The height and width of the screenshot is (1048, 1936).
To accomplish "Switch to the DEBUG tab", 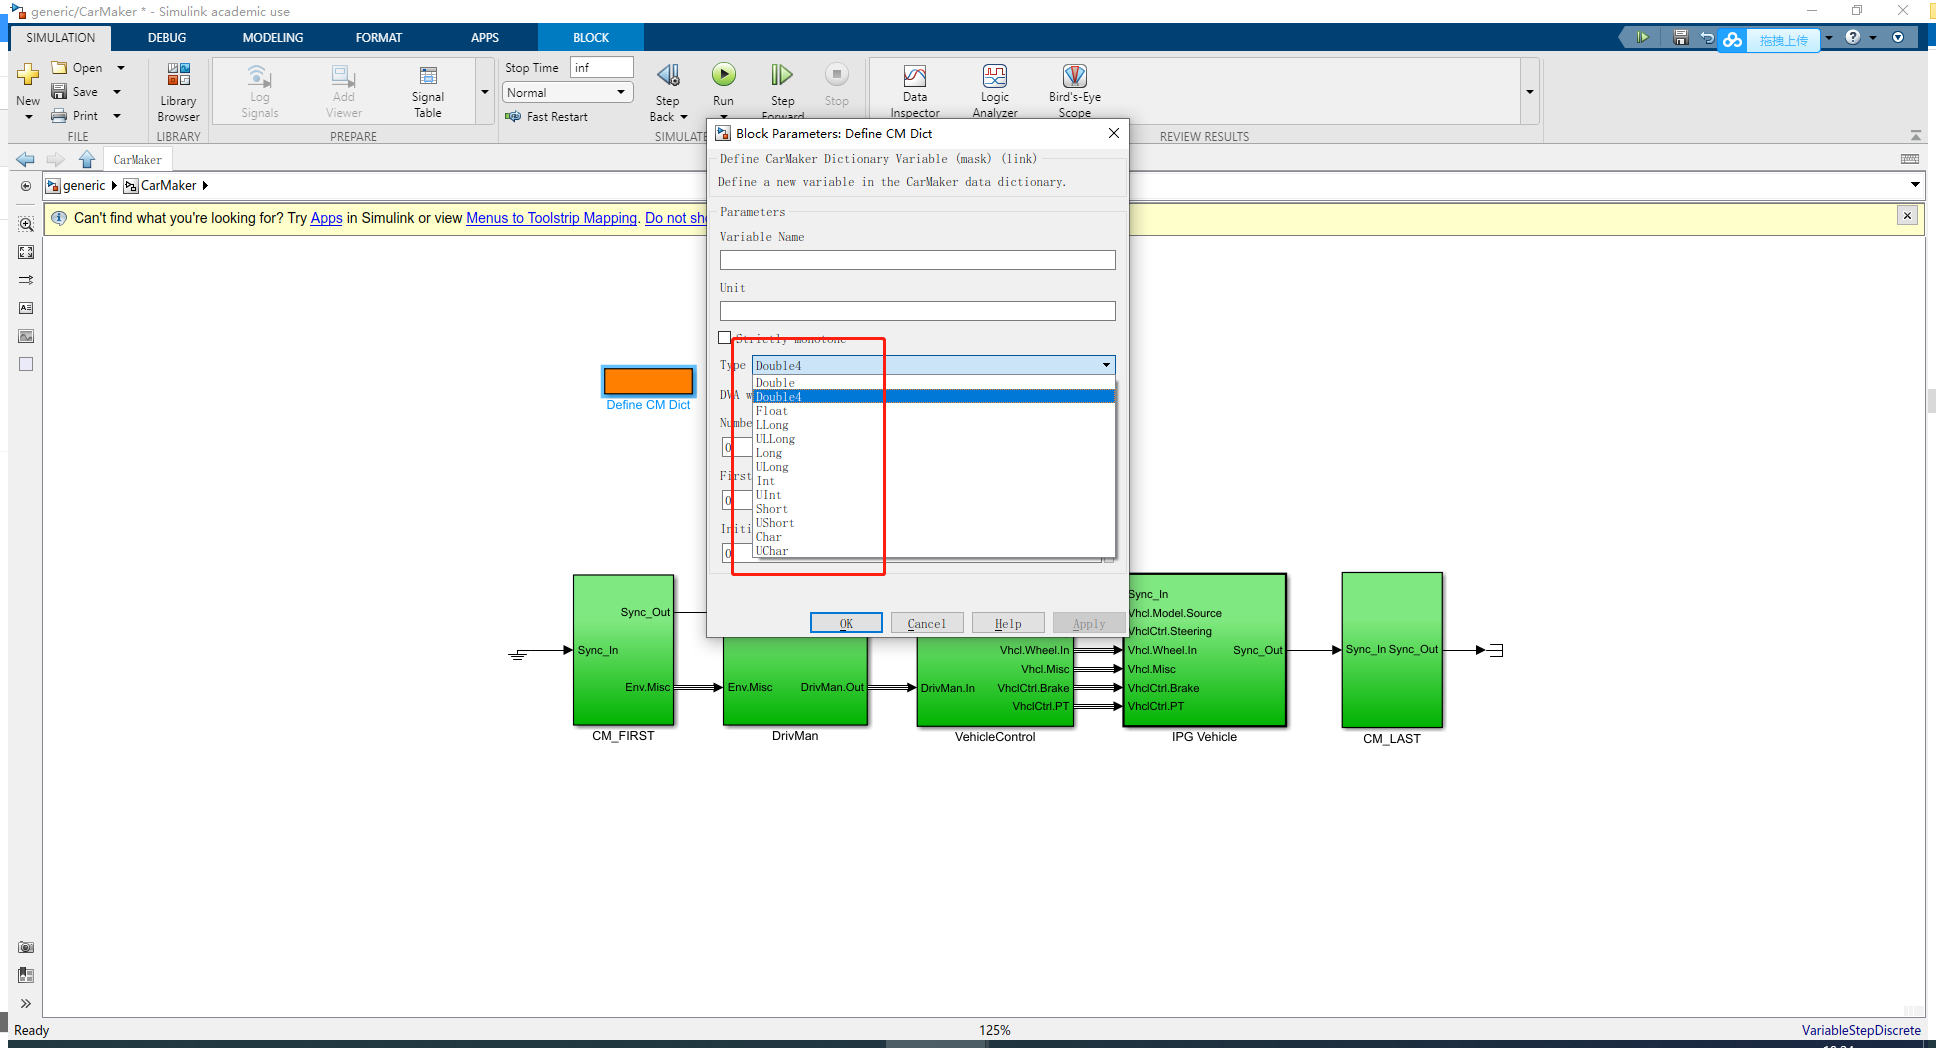I will pos(167,38).
